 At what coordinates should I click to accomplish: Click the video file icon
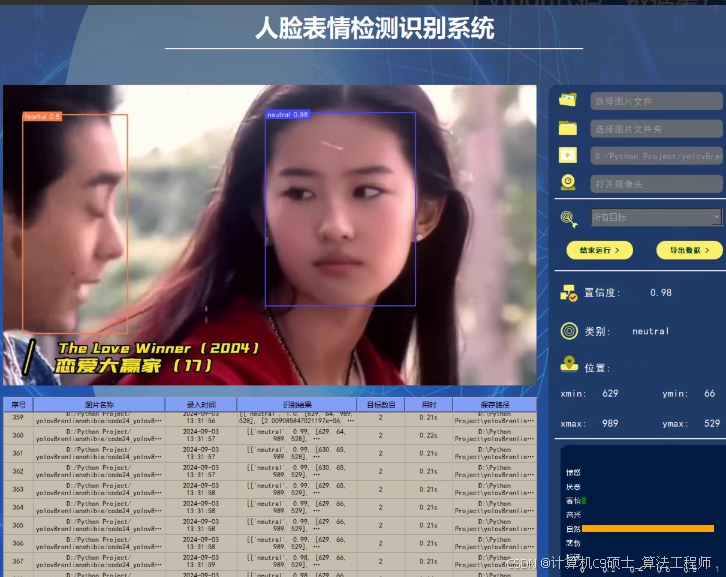[568, 155]
